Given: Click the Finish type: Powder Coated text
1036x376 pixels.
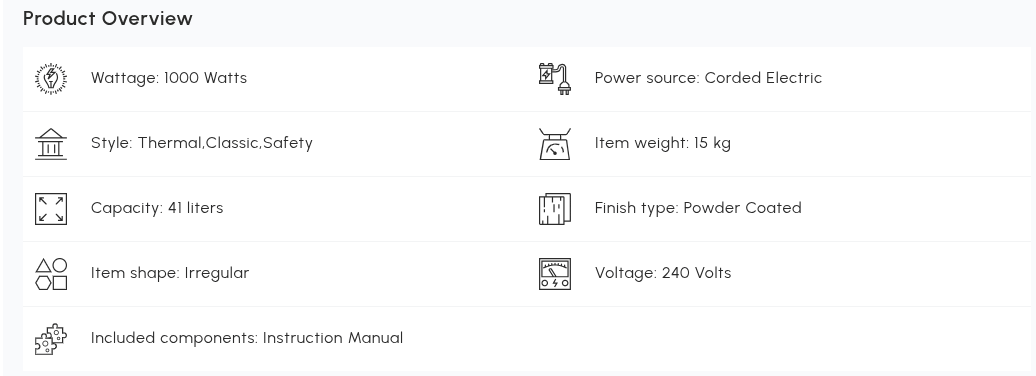Looking at the screenshot, I should 698,208.
